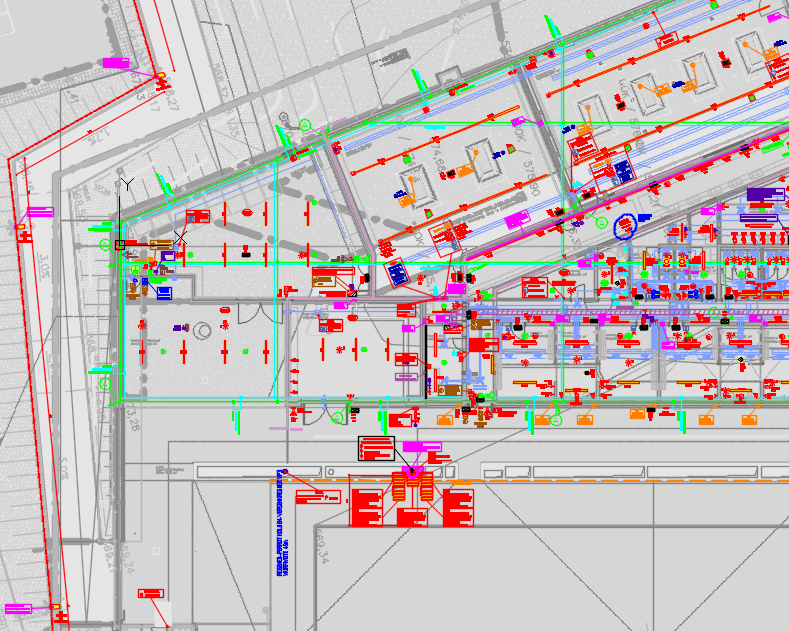Click the slope text 3,0% on left strip

[x=44, y=266]
